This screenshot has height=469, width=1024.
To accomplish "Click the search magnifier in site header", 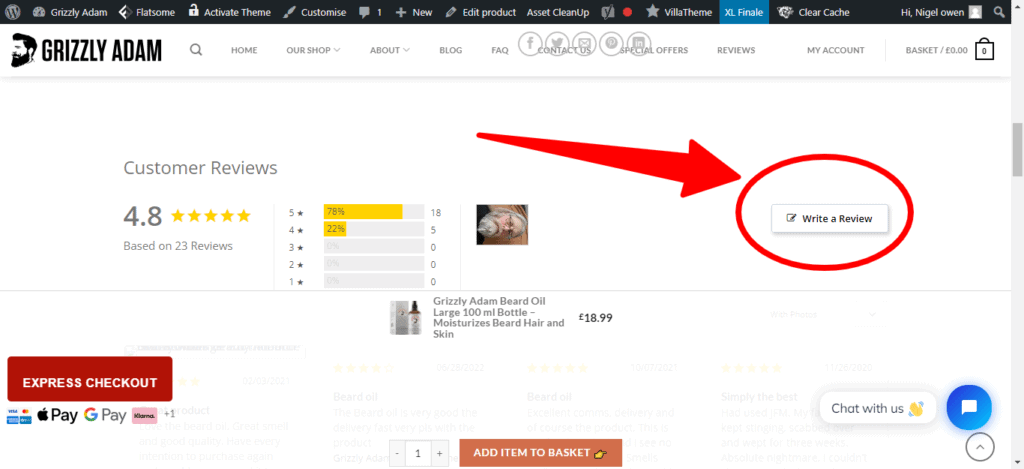I will (196, 50).
